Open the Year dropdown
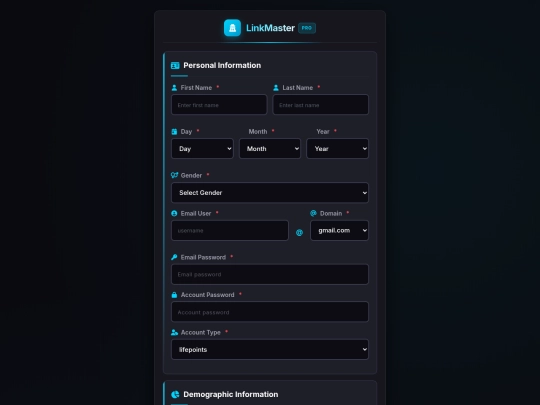 point(338,148)
